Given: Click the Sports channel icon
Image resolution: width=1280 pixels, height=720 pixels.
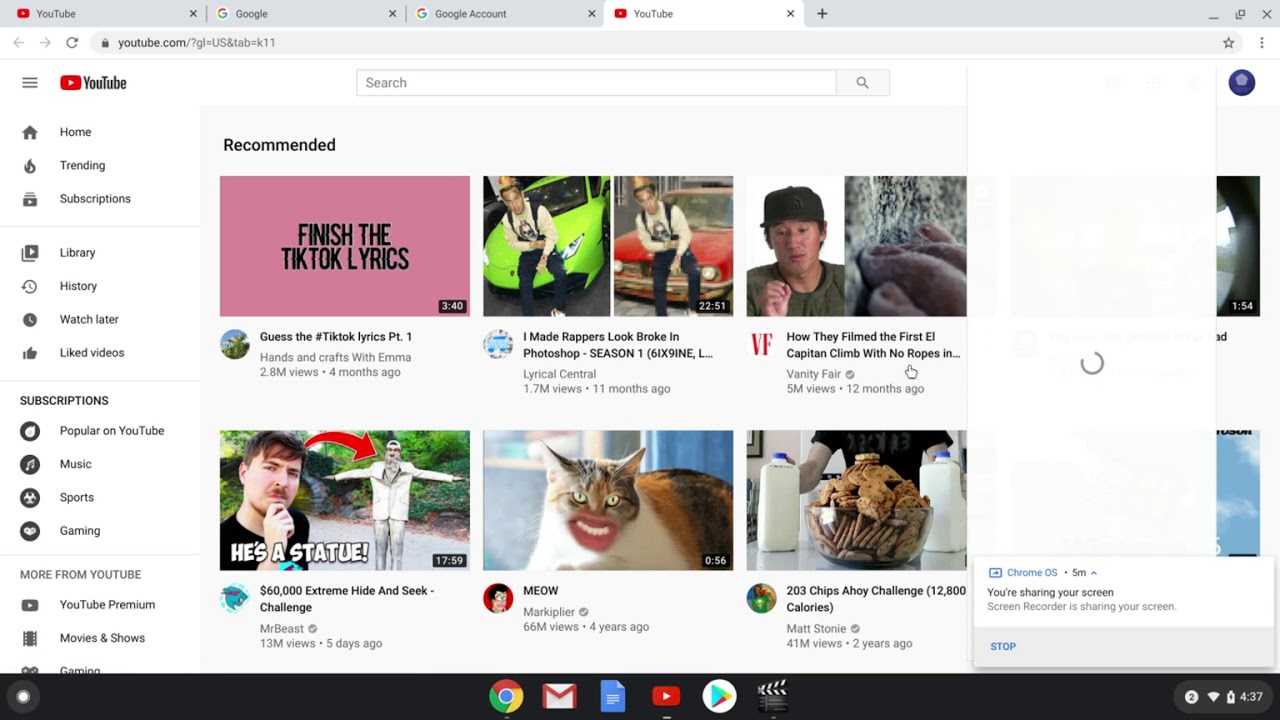Looking at the screenshot, I should coord(30,498).
